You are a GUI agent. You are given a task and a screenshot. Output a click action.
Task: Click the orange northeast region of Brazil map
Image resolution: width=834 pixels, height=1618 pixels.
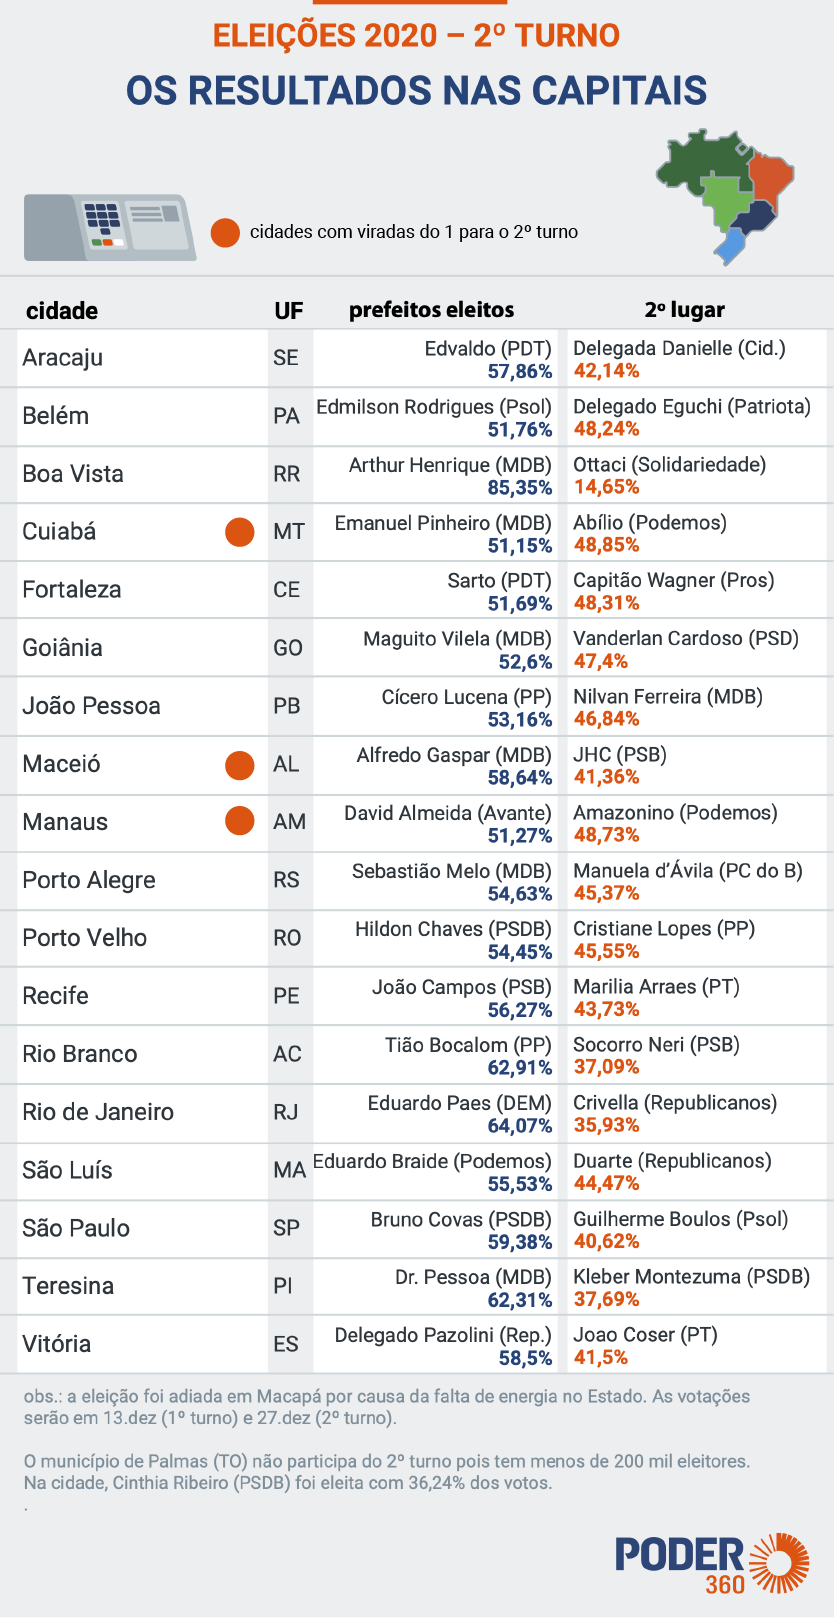[x=771, y=177]
